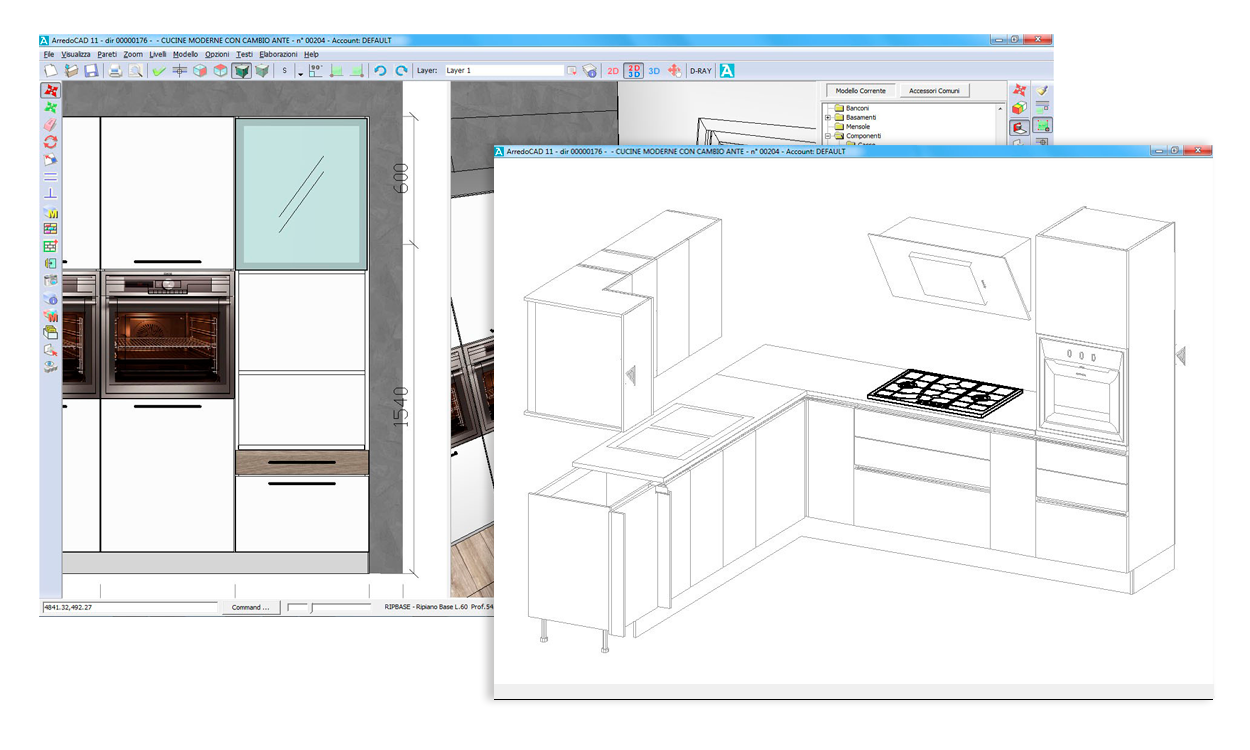Toggle the green selection-box icon in right panel
The width and height of the screenshot is (1250, 750).
pos(1042,126)
